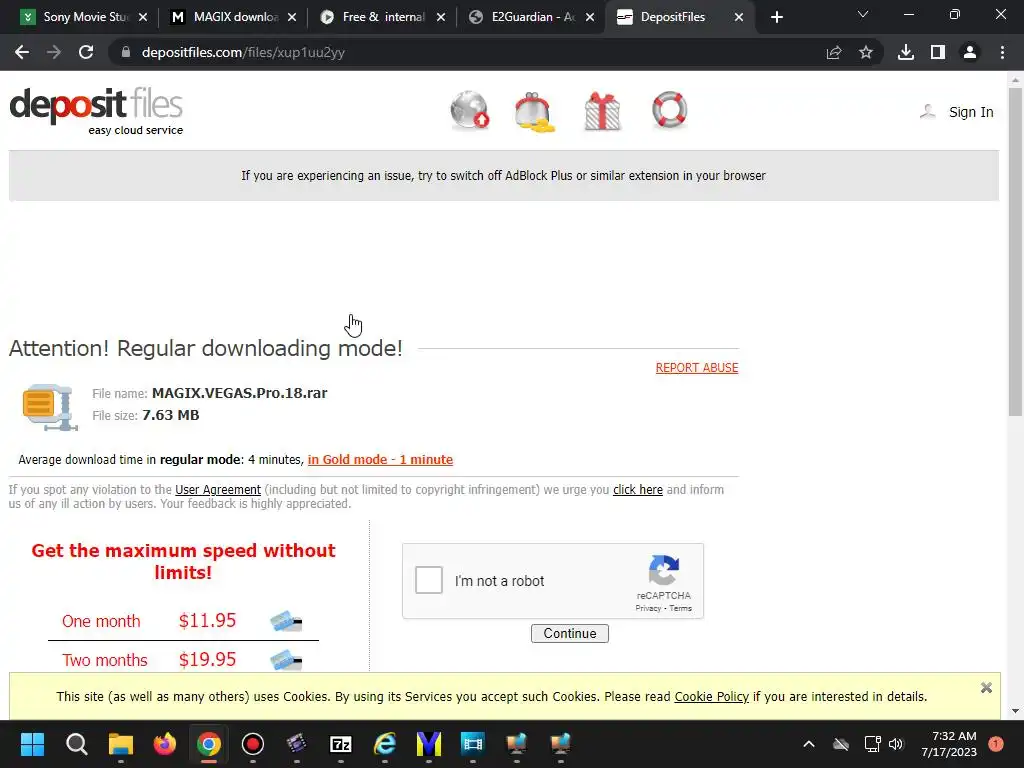
Task: Open a new browser tab
Action: (x=776, y=17)
